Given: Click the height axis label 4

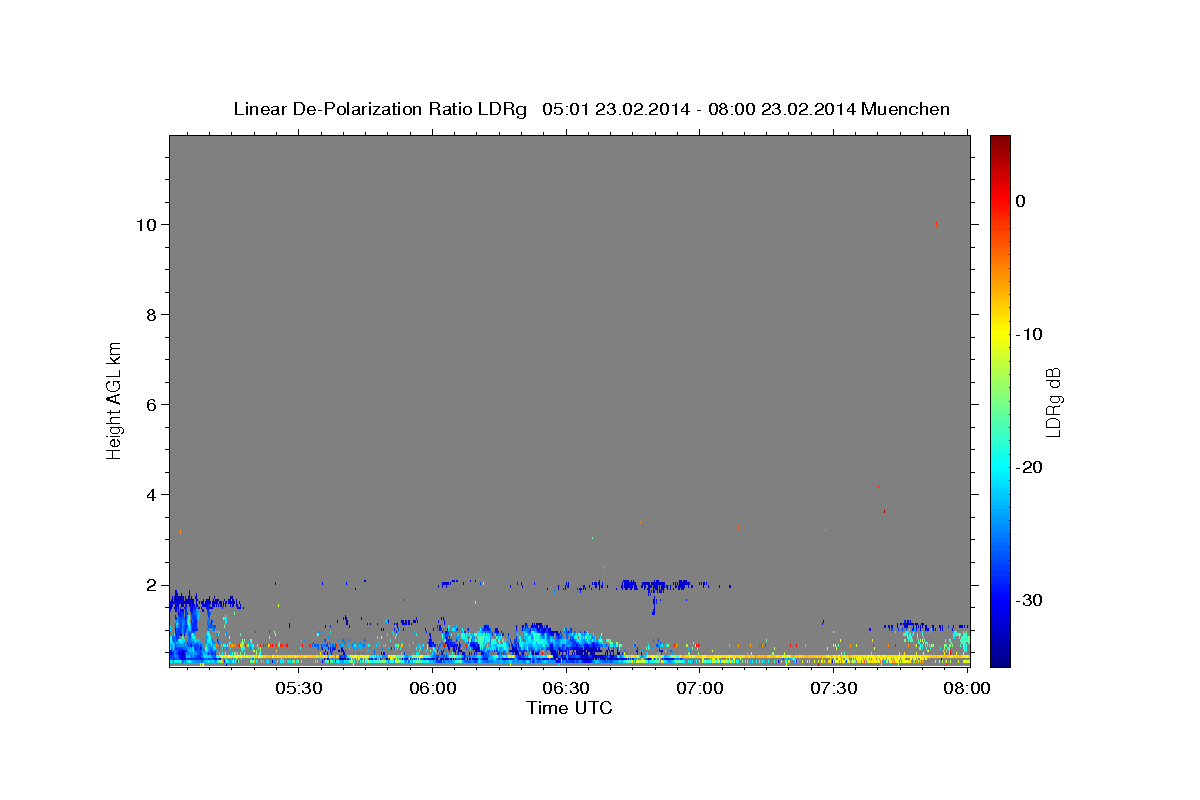Looking at the screenshot, I should tap(150, 495).
